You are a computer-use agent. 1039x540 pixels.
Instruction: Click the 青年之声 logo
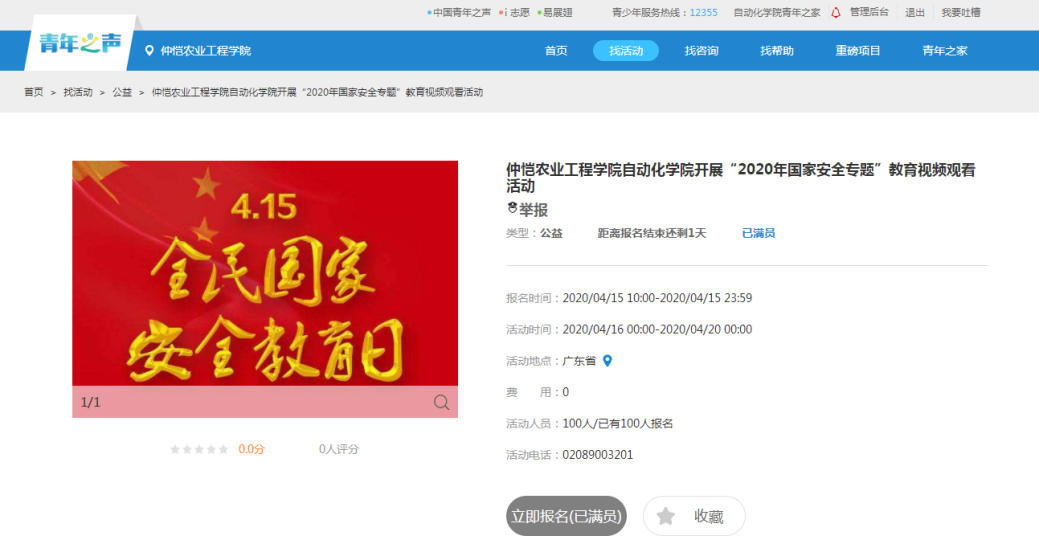pyautogui.click(x=80, y=43)
